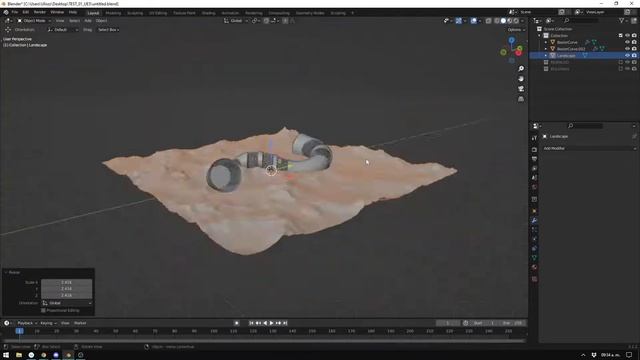Image resolution: width=640 pixels, height=360 pixels.
Task: Open the Object properties orange square tab
Action: click(x=534, y=211)
